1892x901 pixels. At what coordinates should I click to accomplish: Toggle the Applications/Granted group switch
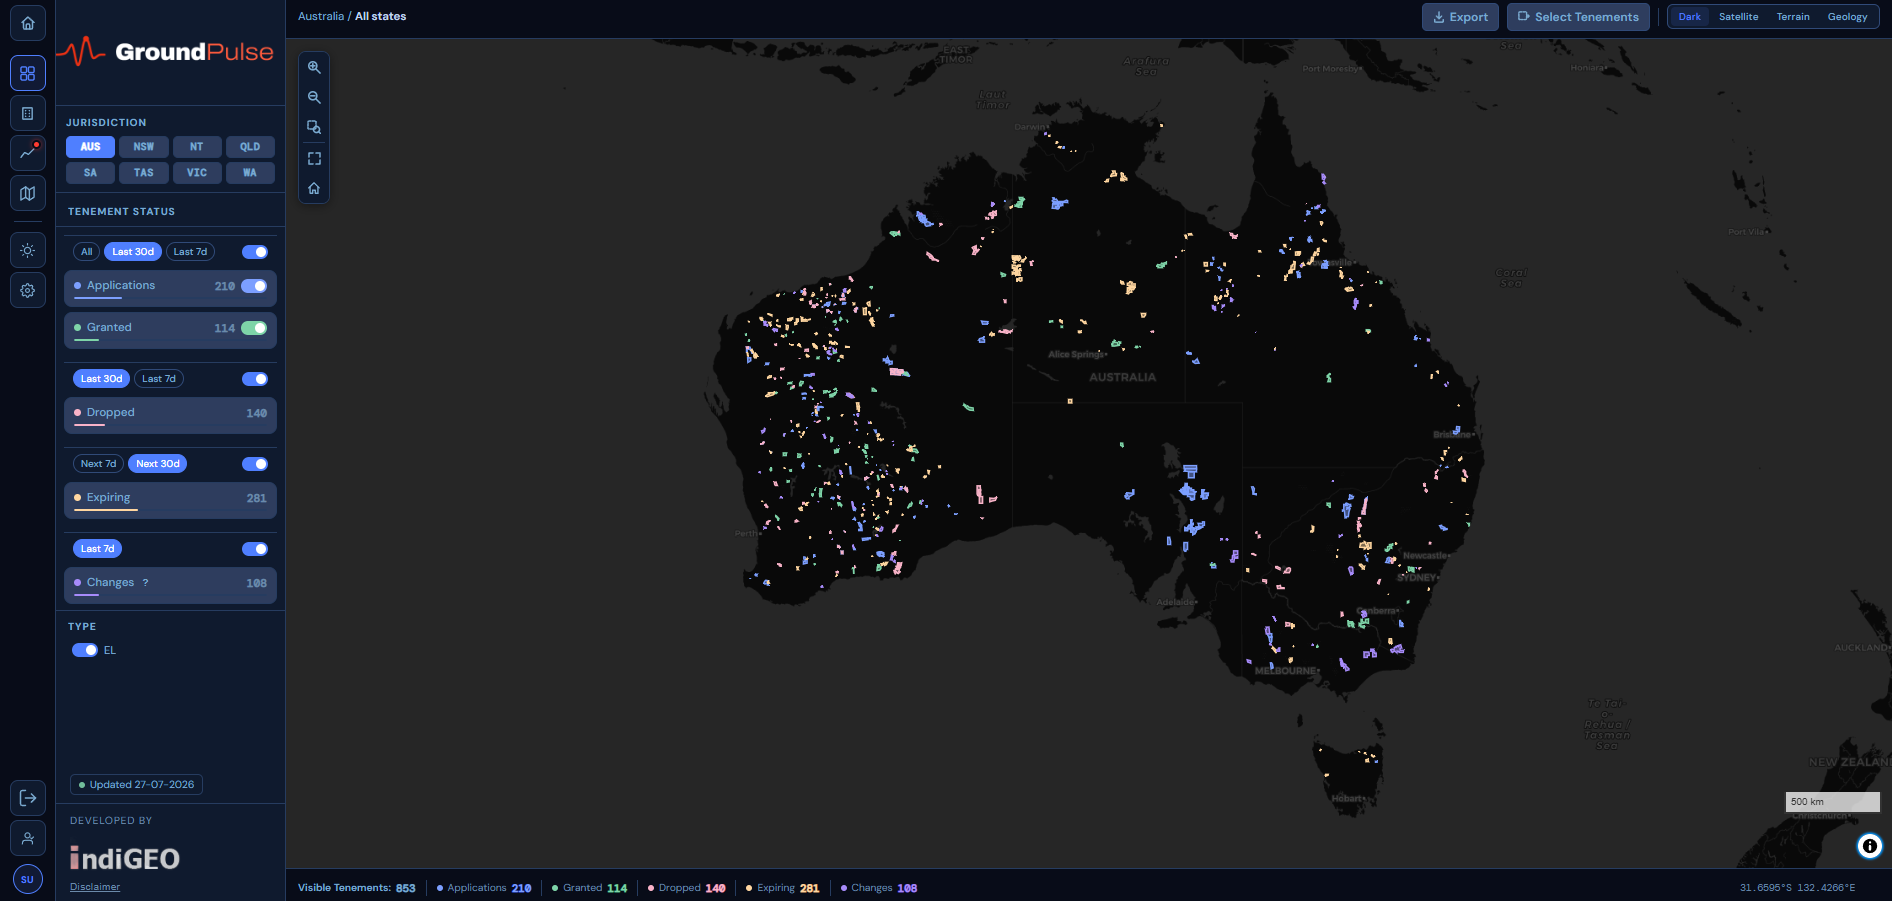pyautogui.click(x=255, y=252)
